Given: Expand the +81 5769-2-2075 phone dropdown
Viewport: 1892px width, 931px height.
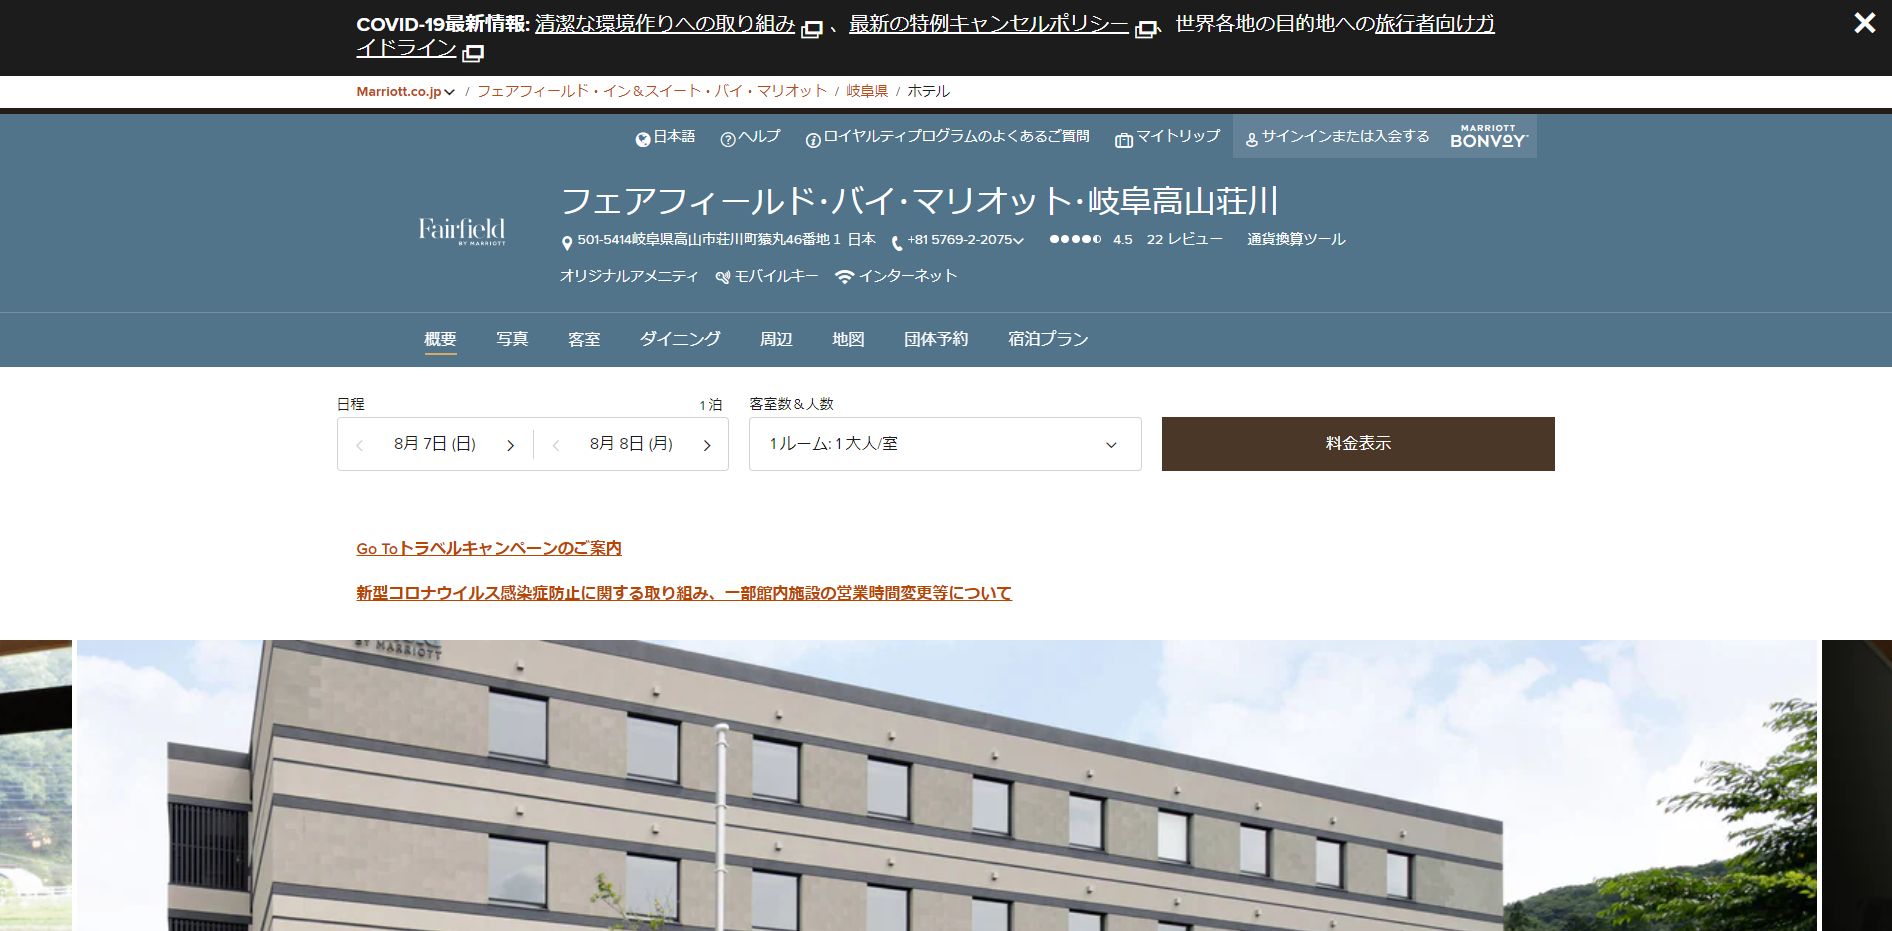Looking at the screenshot, I should point(966,240).
